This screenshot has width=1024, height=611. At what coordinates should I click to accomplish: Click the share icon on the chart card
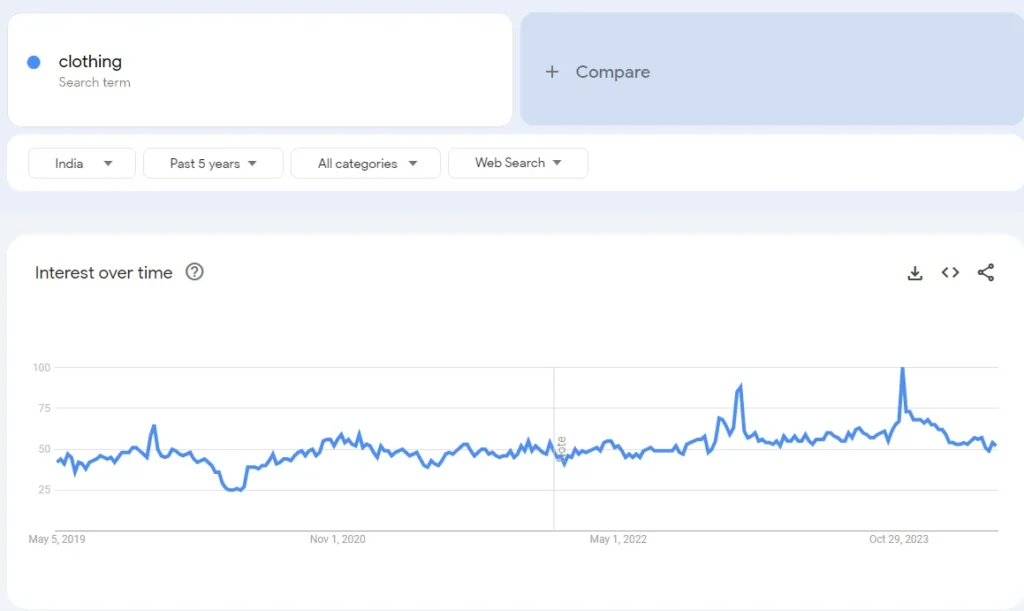tap(985, 273)
